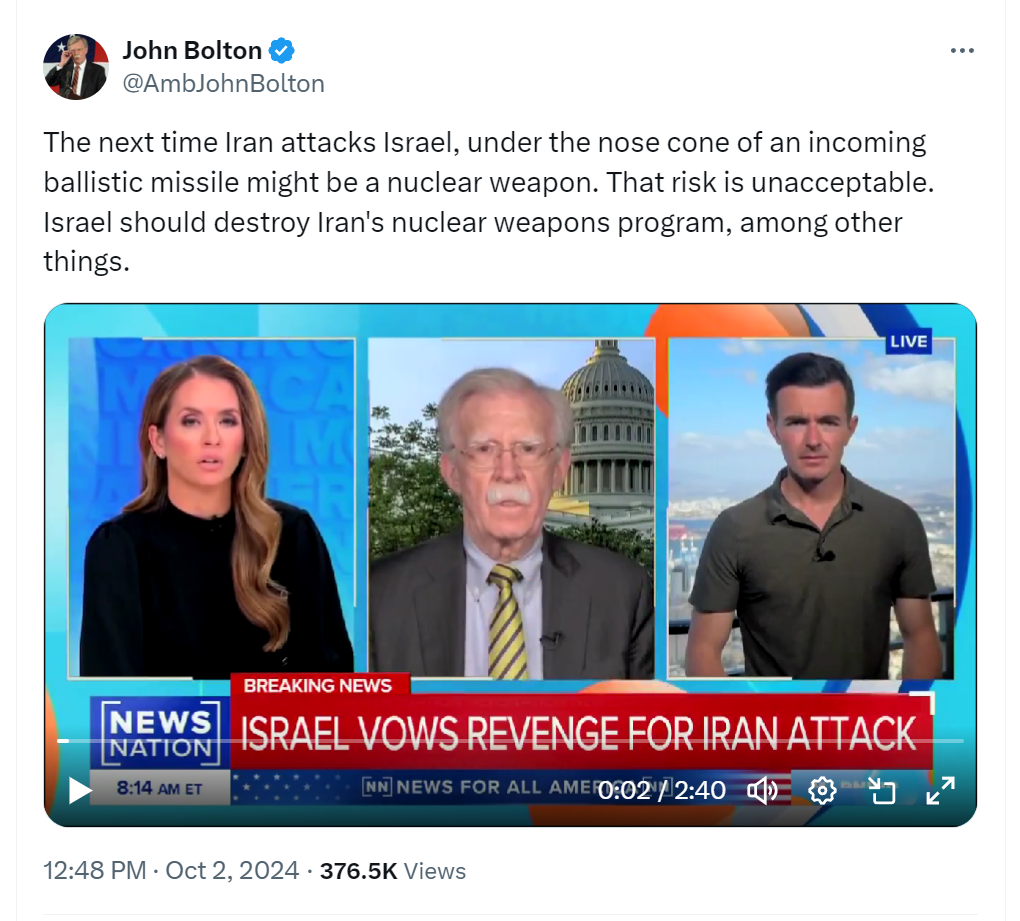Screen dimensions: 1020x921
Task: Play the embedded video
Action: [x=80, y=790]
